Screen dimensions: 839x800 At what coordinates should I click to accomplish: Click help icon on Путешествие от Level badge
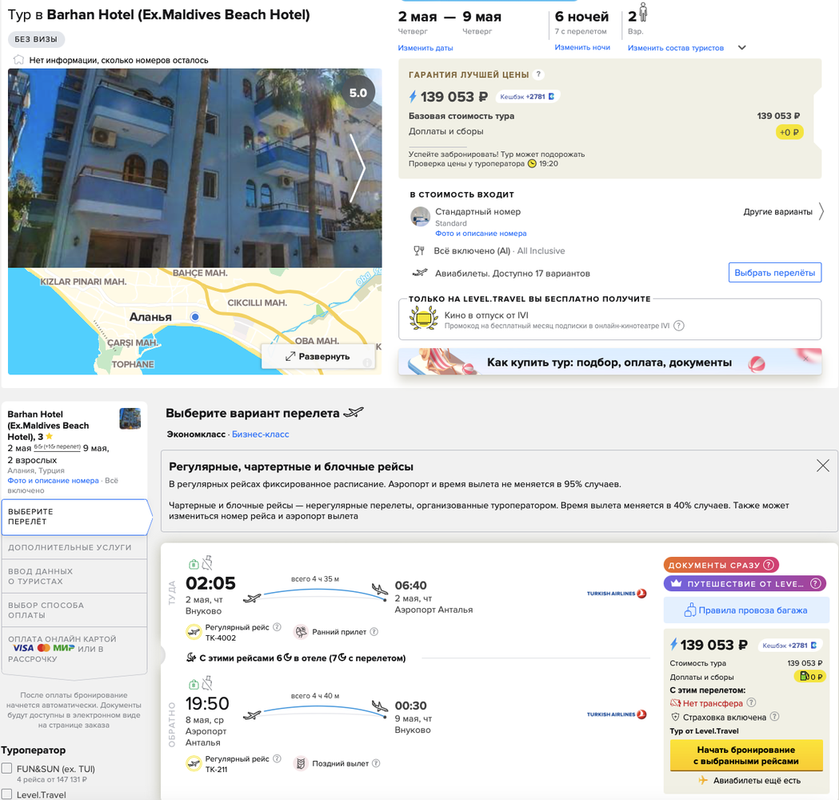(x=815, y=583)
